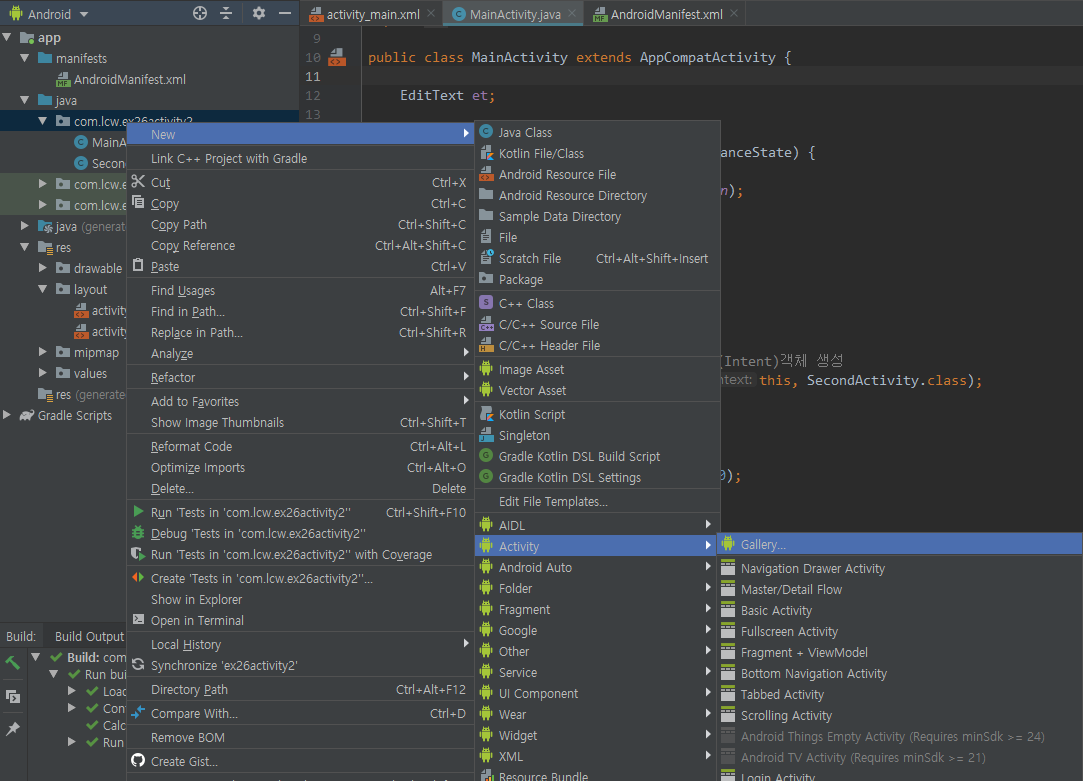Click the build hammer icon
This screenshot has height=781, width=1083.
pos(12,662)
